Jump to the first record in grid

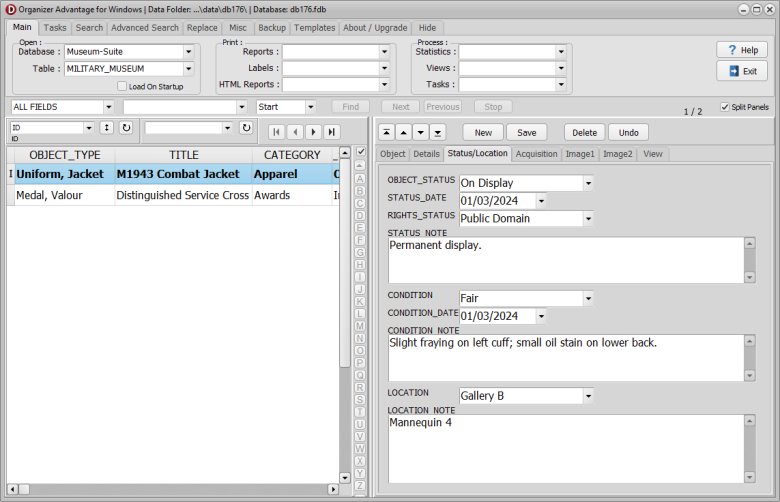(x=276, y=131)
